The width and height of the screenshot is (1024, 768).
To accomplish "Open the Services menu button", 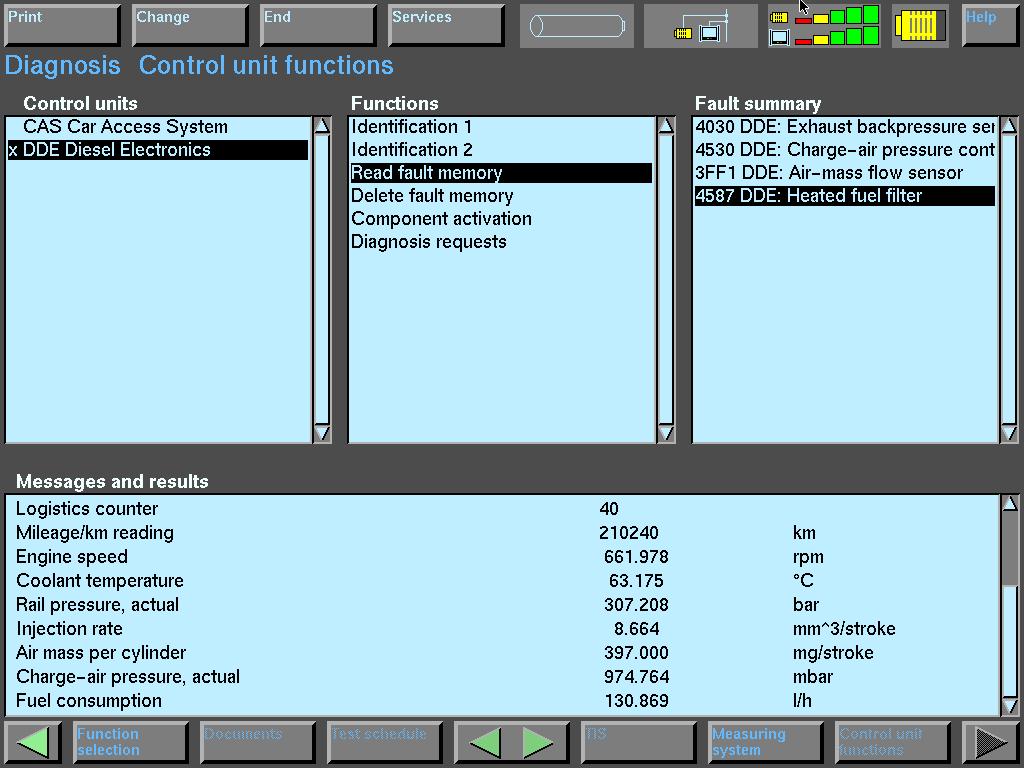I will [445, 25].
